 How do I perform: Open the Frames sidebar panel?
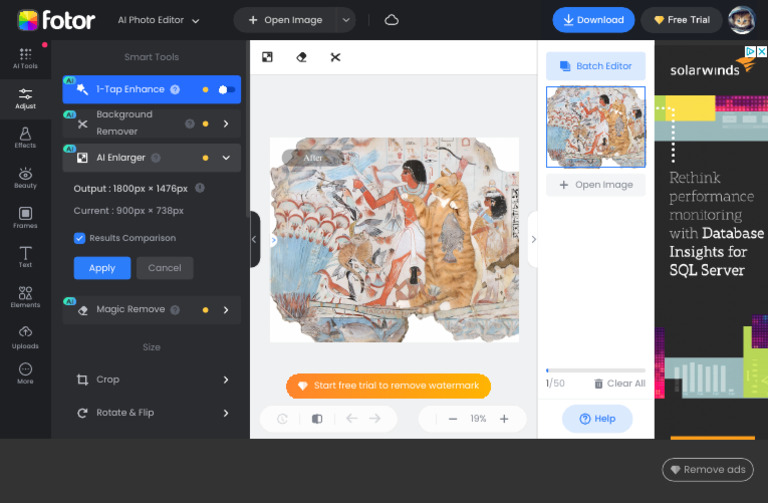tap(25, 217)
